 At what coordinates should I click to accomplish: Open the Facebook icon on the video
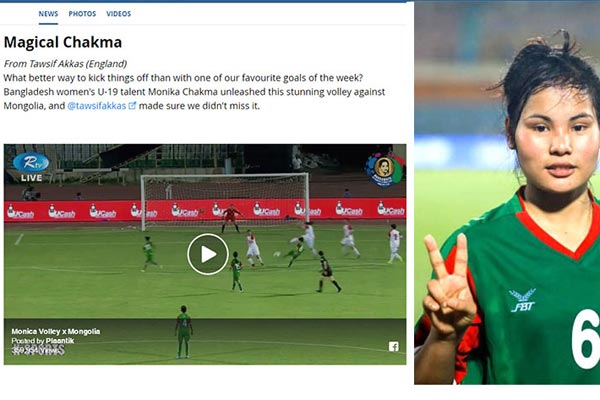(394, 346)
